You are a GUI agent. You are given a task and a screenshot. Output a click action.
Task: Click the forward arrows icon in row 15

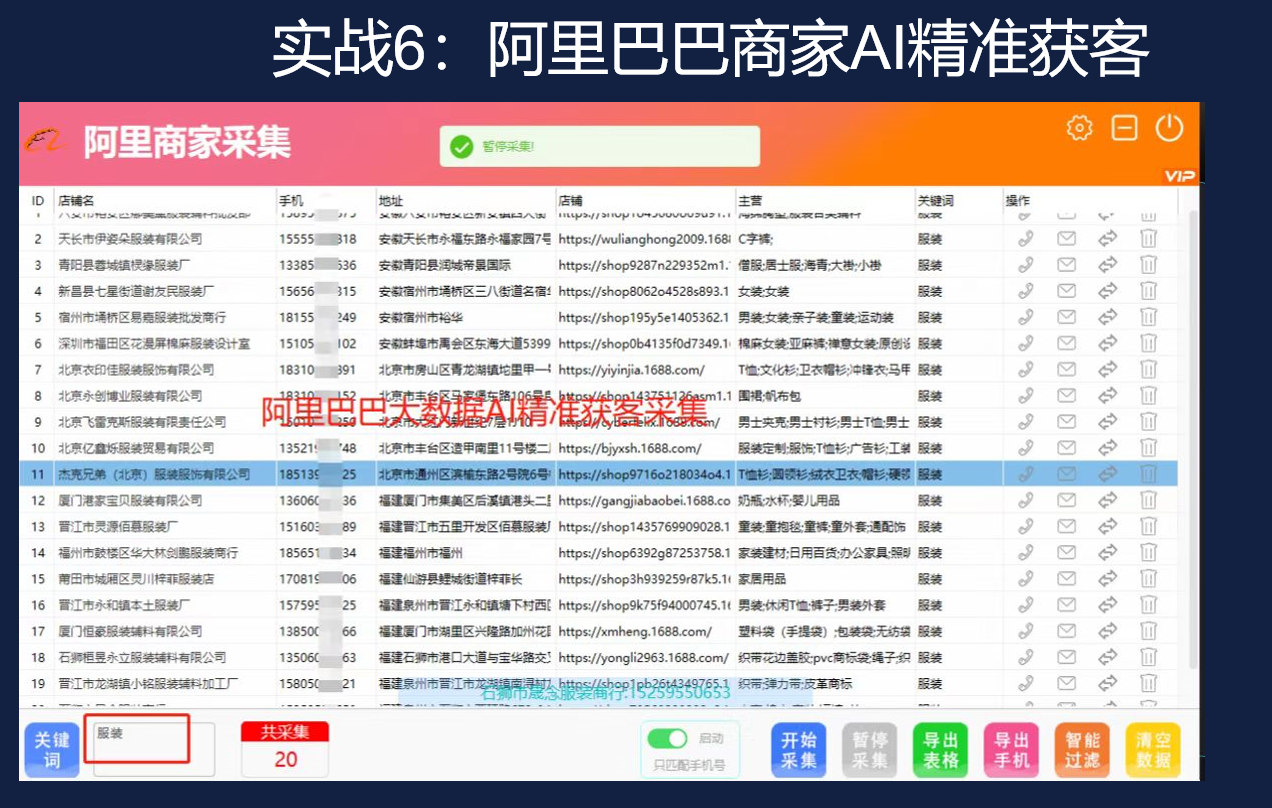[x=1108, y=579]
